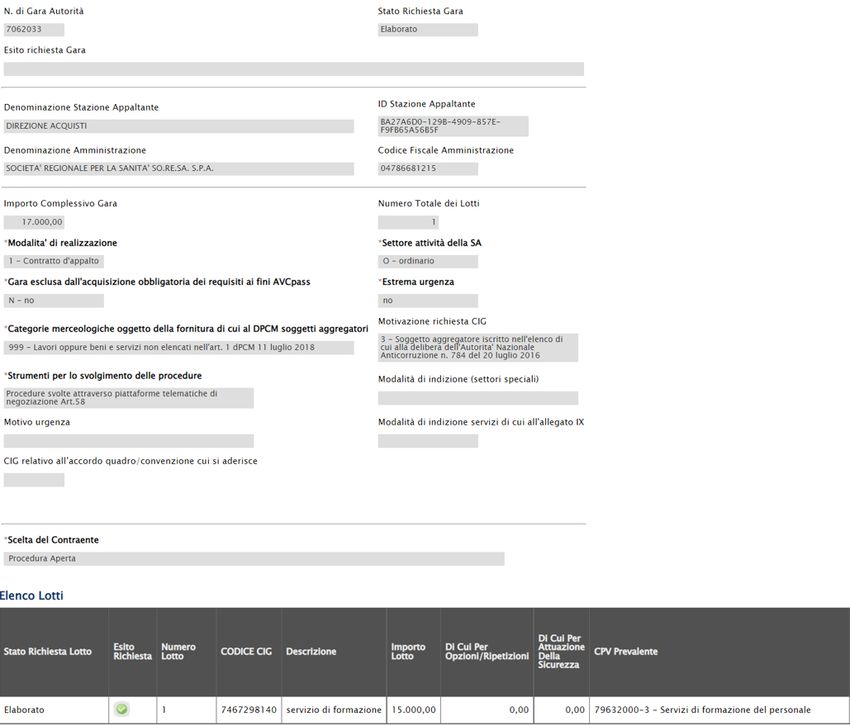
Task: Select the ID Stazione Appaltante value
Action: pyautogui.click(x=452, y=126)
